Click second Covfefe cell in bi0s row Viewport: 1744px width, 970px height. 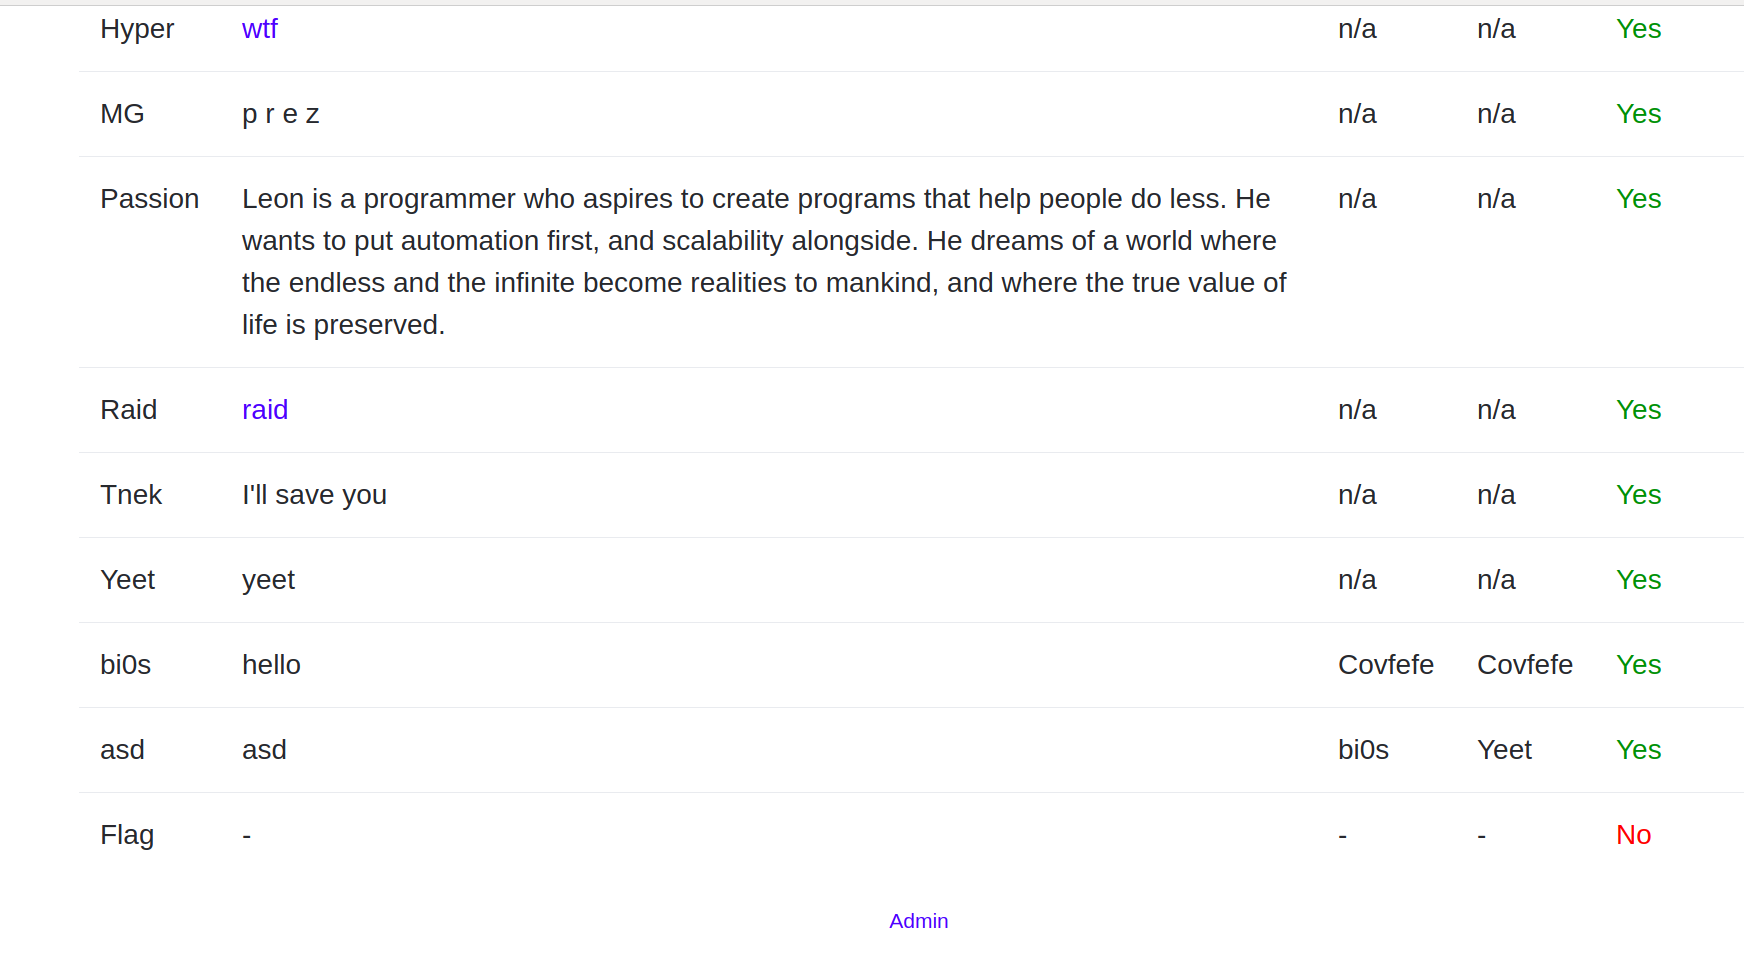1525,665
